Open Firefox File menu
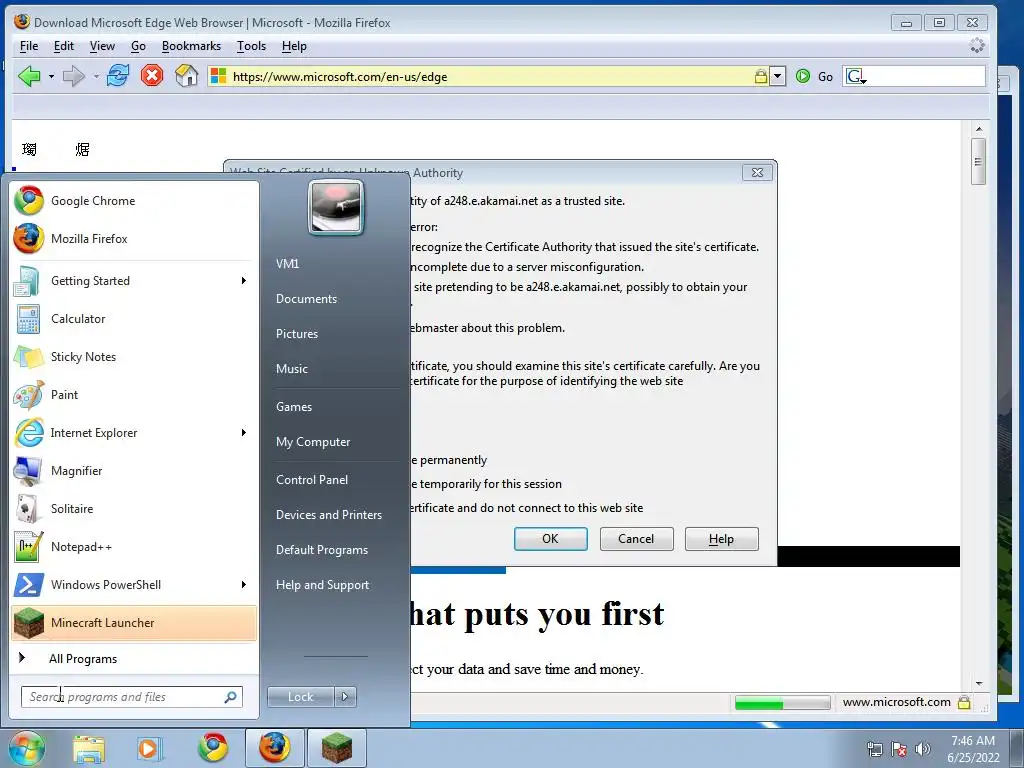 pos(29,46)
